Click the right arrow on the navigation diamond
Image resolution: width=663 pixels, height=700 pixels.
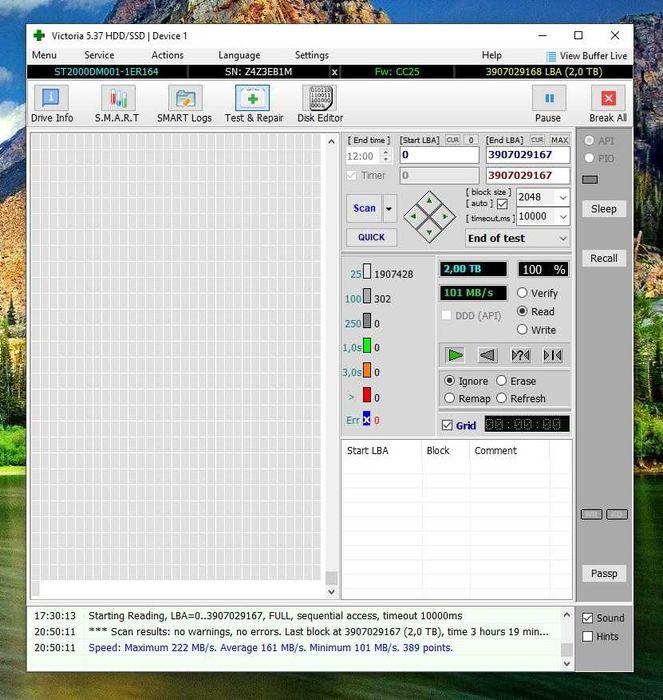tap(445, 217)
